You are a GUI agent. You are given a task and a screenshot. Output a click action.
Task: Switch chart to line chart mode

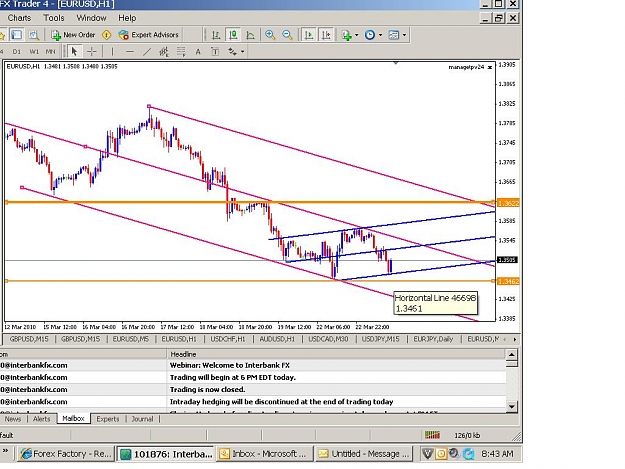click(x=250, y=35)
